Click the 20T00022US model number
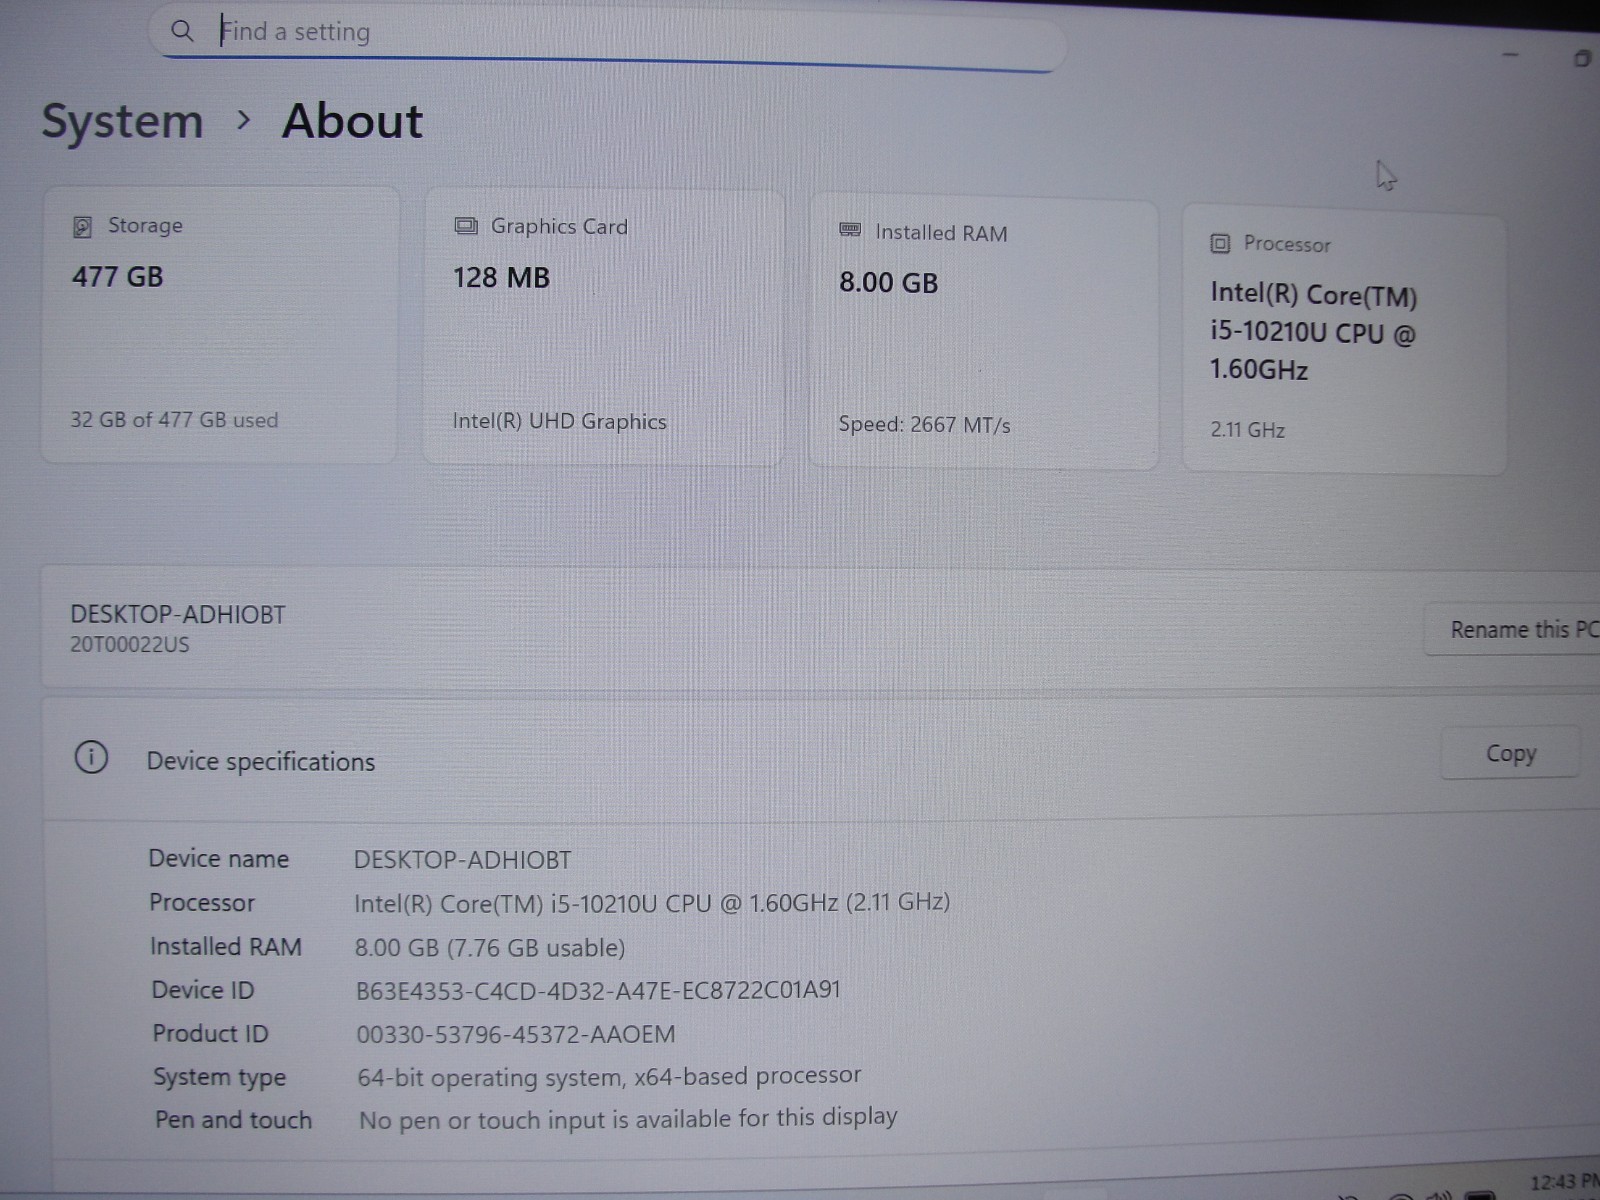Viewport: 1600px width, 1200px height. tap(129, 645)
